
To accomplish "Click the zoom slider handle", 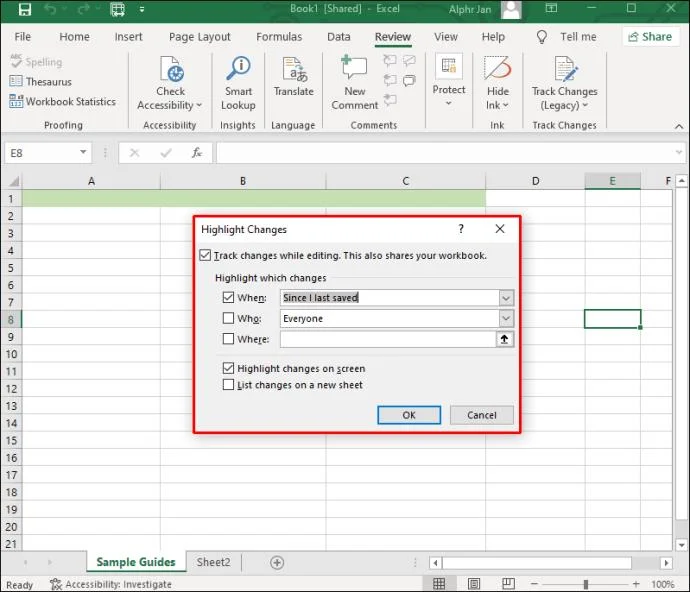I will (586, 584).
